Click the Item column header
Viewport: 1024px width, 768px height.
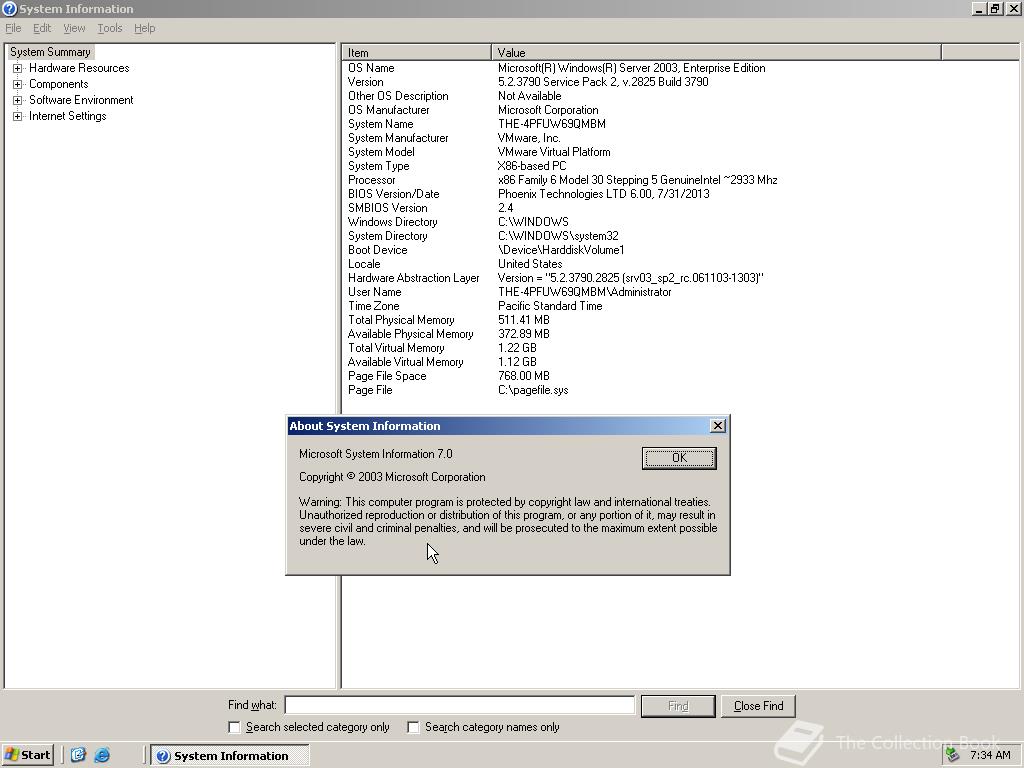[x=417, y=52]
